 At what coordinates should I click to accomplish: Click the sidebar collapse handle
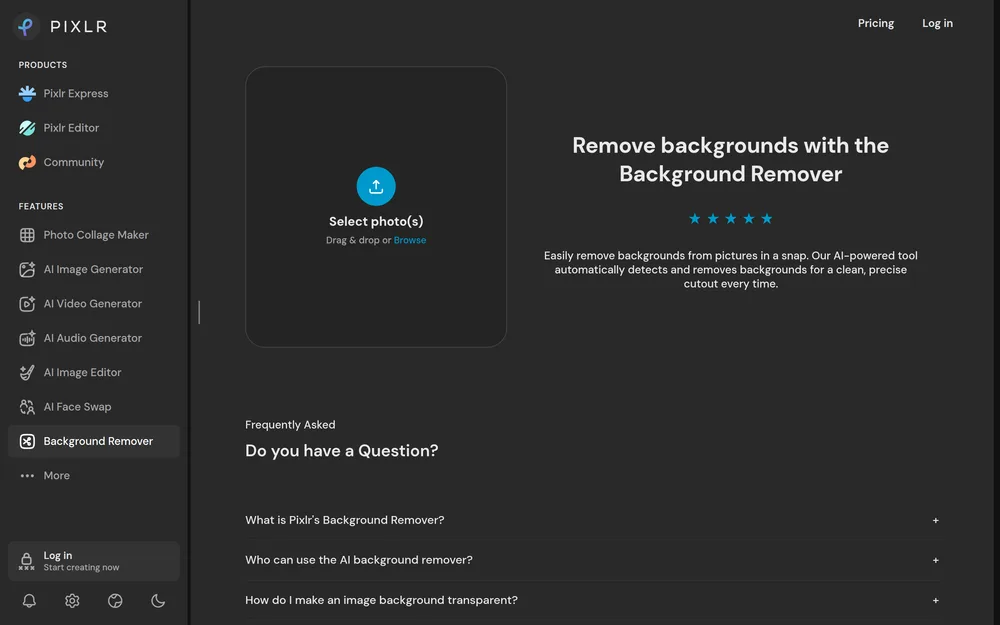tap(199, 312)
